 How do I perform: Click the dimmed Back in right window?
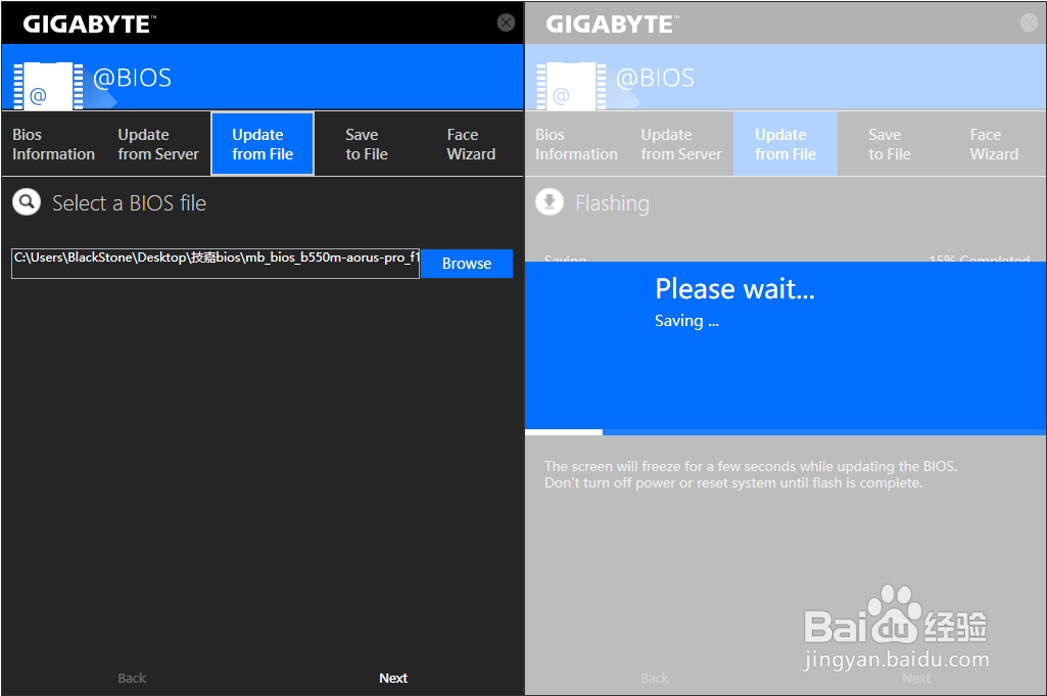[x=654, y=678]
